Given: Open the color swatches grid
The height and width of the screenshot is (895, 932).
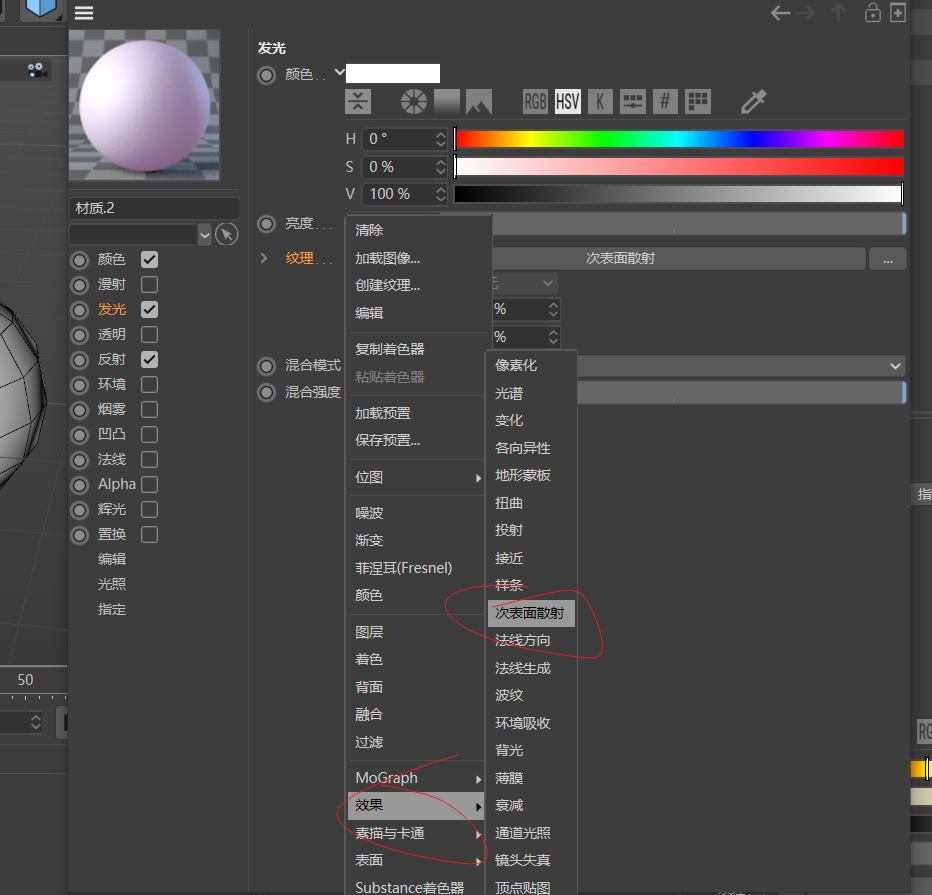Looking at the screenshot, I should pyautogui.click(x=698, y=101).
